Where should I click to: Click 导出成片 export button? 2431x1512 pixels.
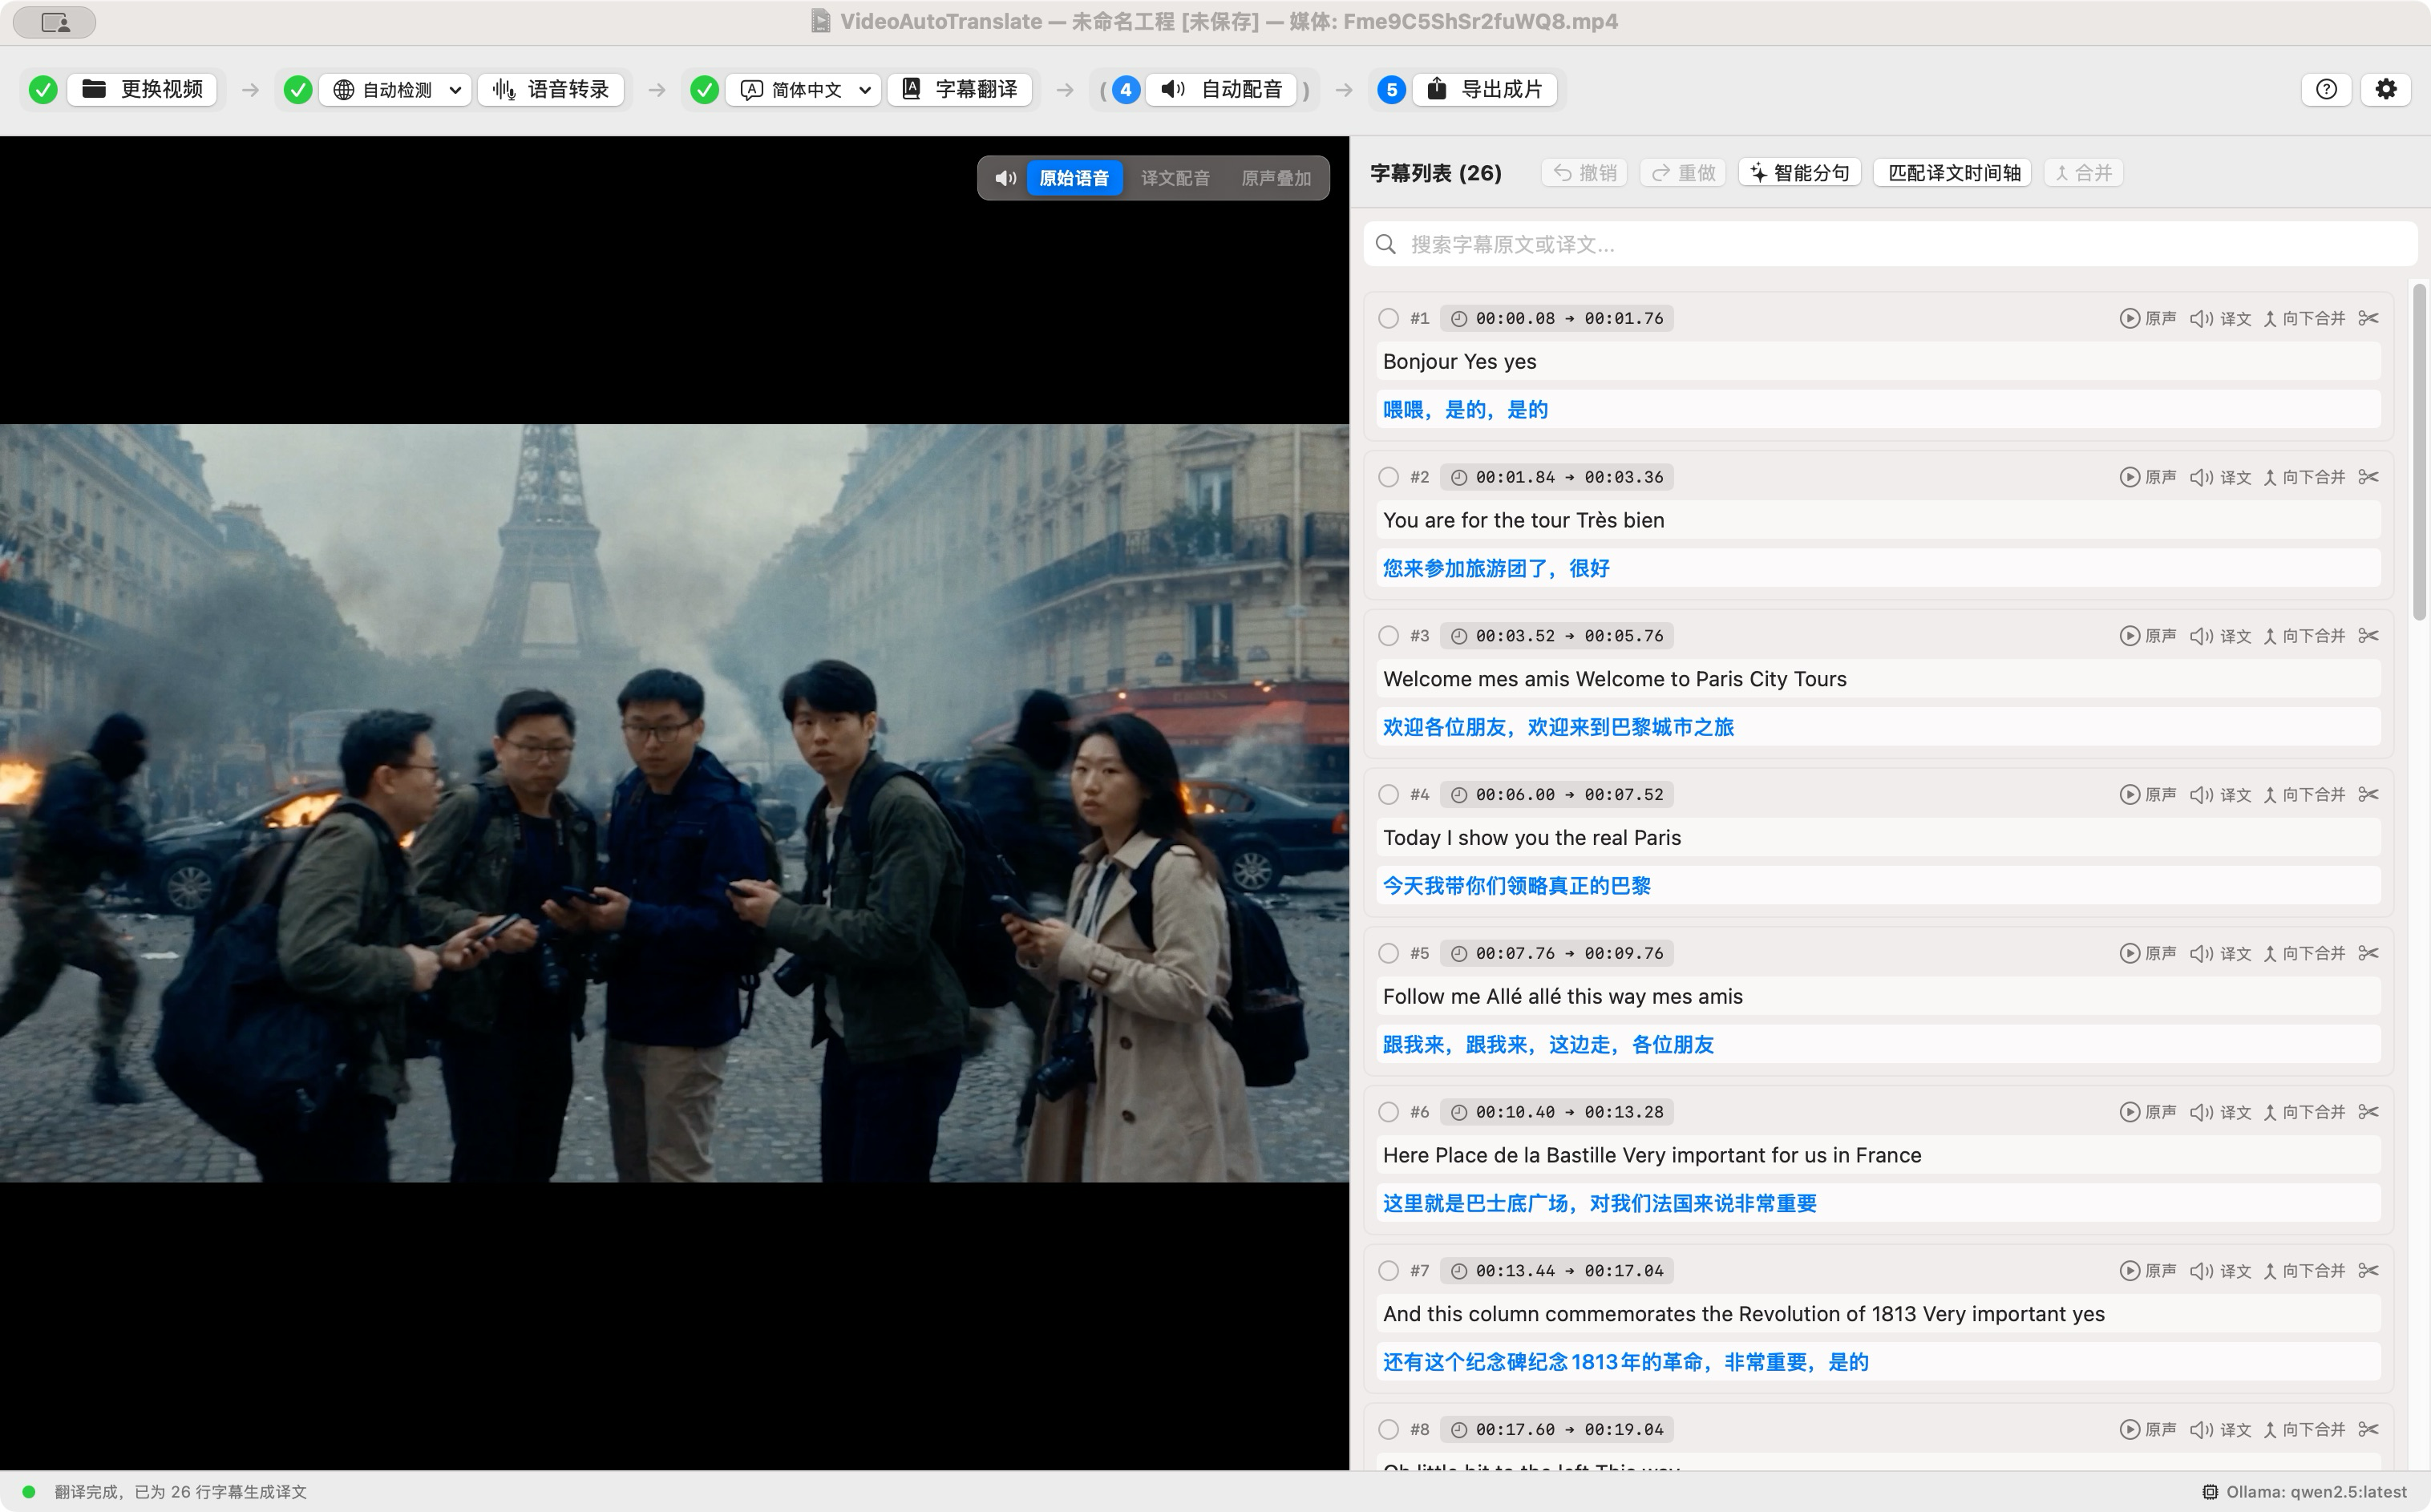(1484, 89)
